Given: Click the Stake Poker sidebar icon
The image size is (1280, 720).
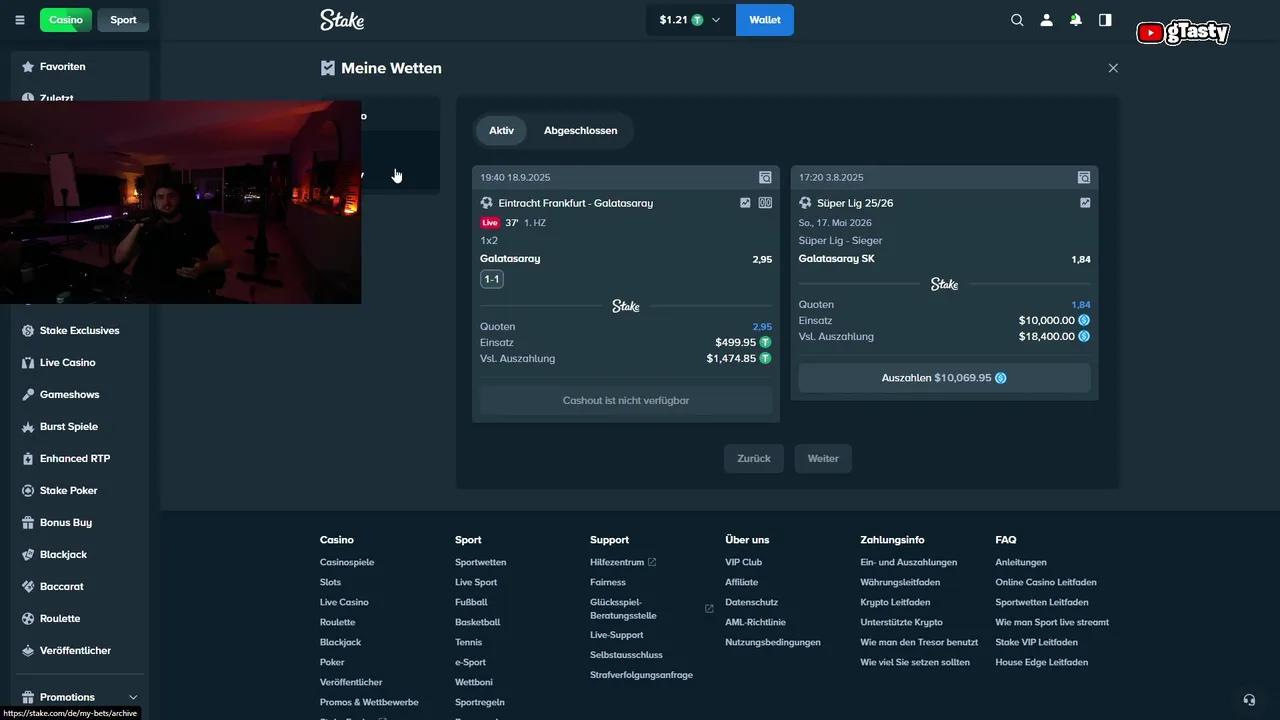Looking at the screenshot, I should [x=27, y=490].
